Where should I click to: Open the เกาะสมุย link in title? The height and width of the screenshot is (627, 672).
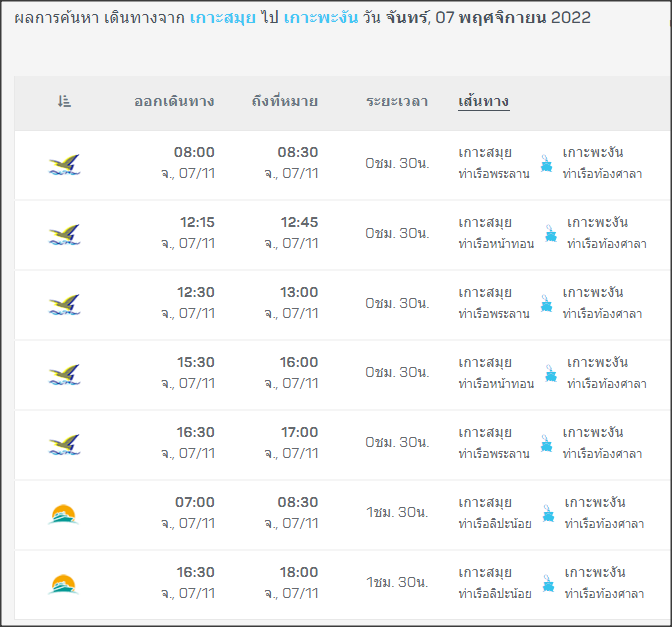(222, 18)
